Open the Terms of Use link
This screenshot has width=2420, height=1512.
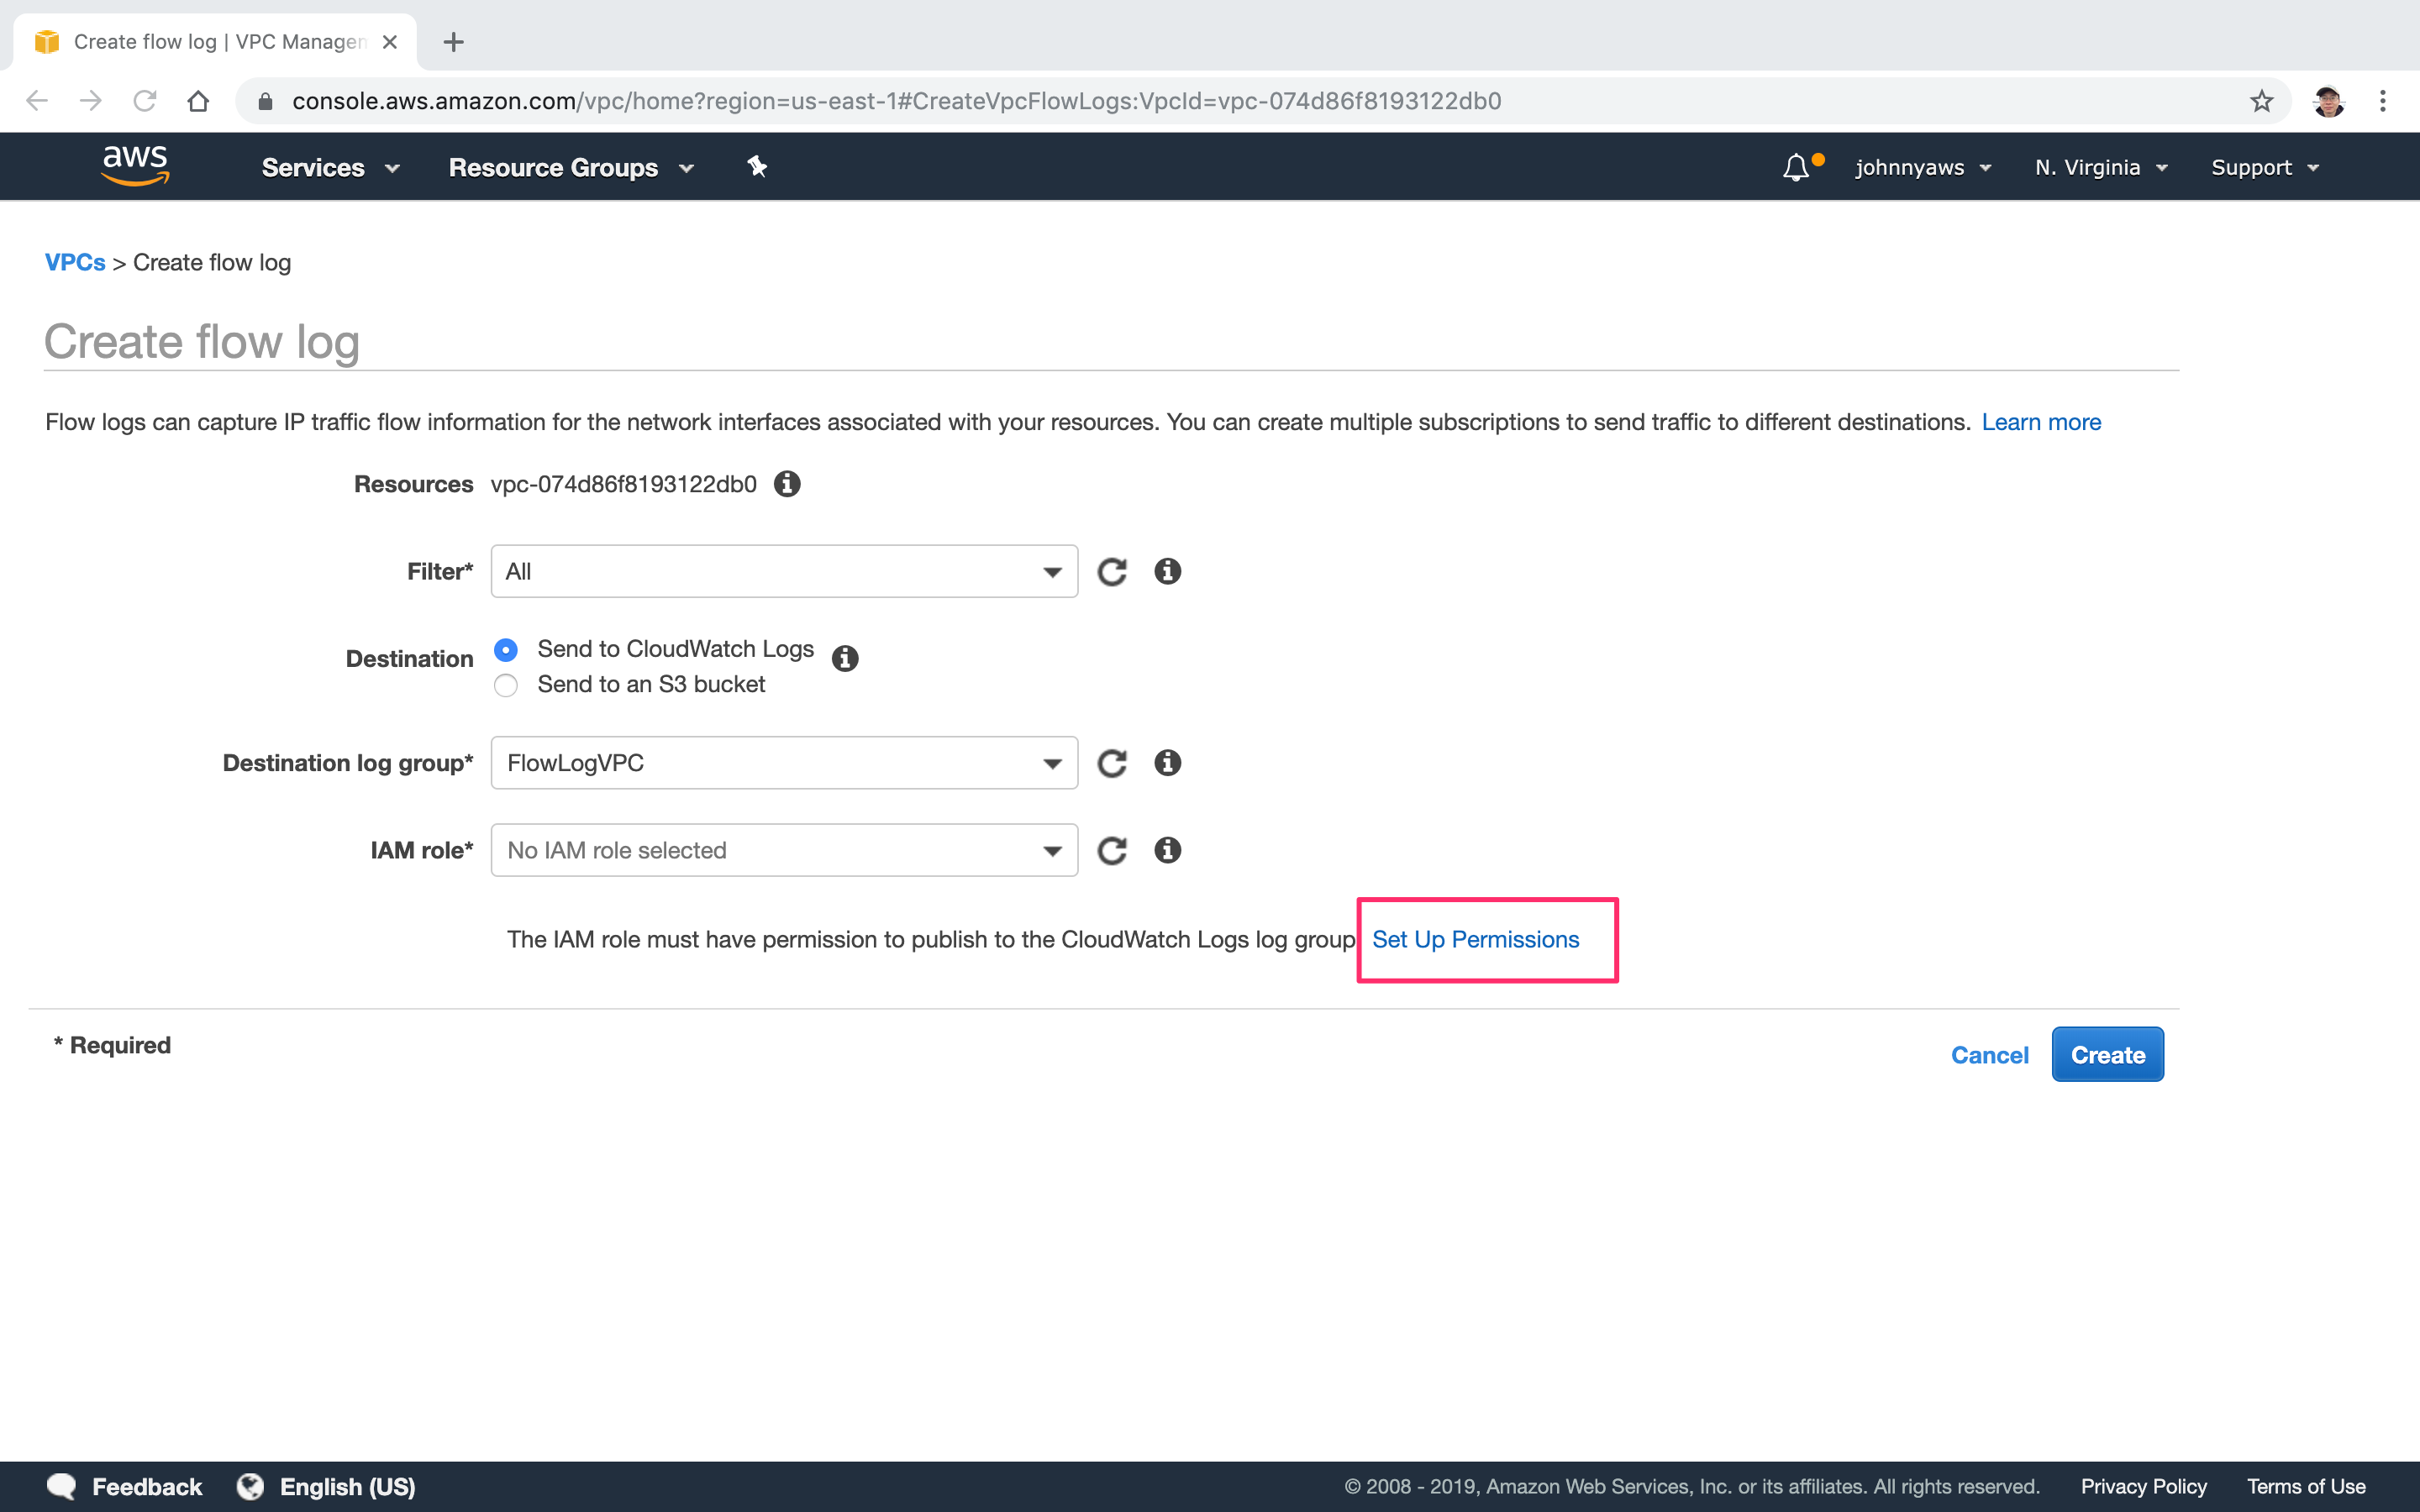[x=2306, y=1486]
